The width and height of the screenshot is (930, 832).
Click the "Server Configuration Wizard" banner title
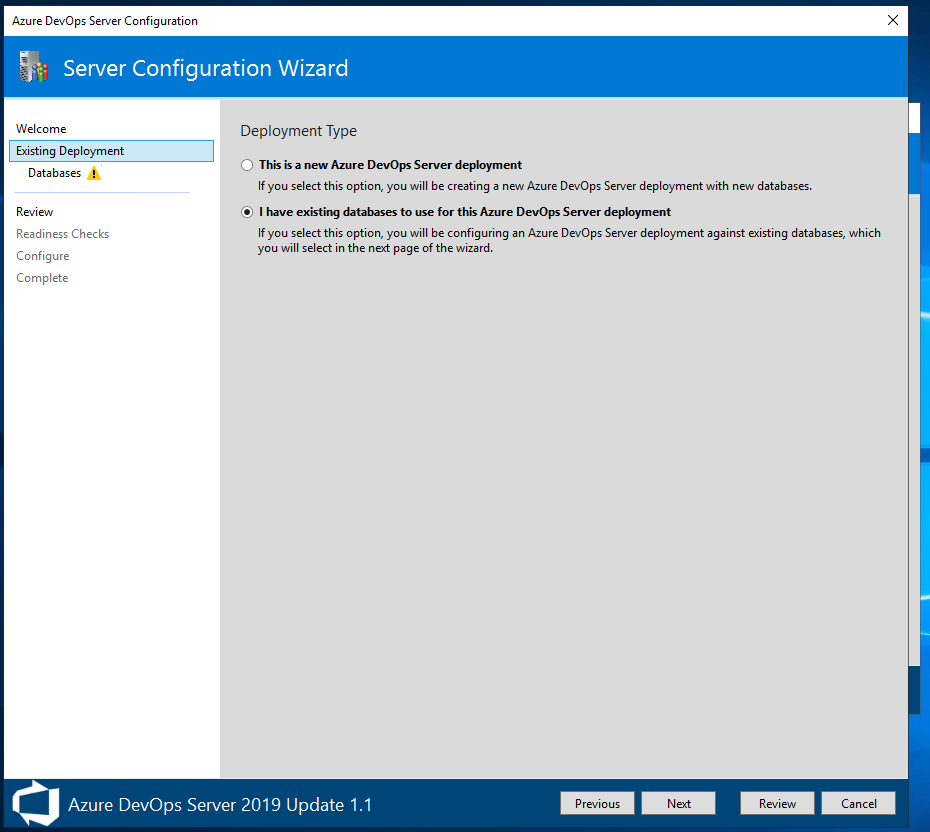click(x=206, y=68)
